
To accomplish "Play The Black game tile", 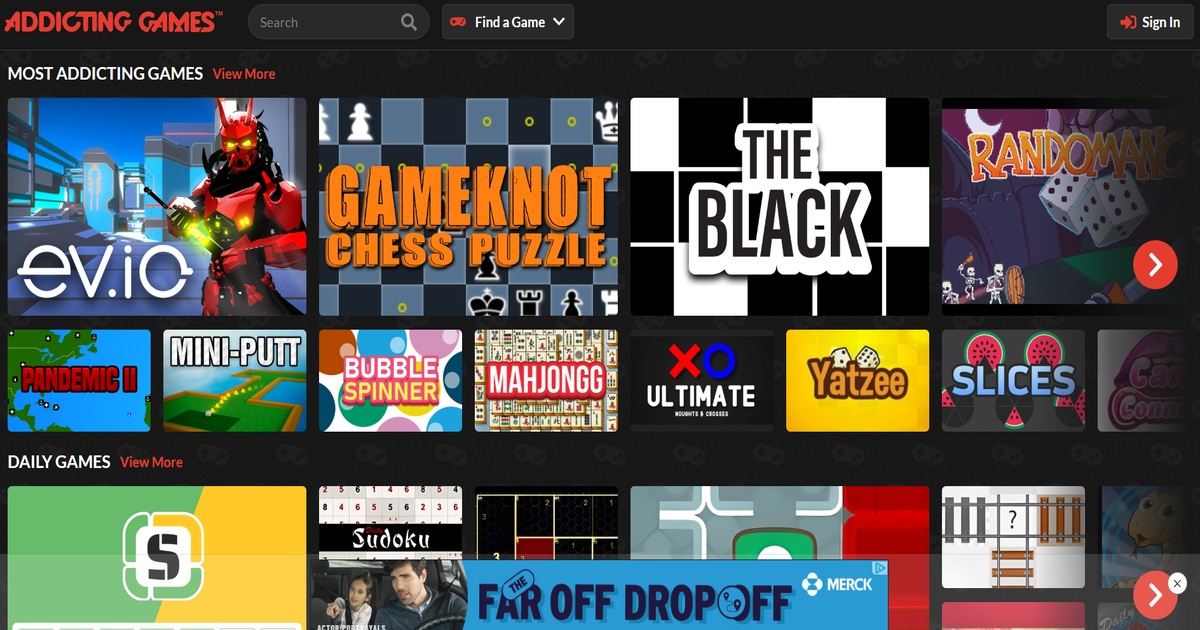I will coord(779,206).
